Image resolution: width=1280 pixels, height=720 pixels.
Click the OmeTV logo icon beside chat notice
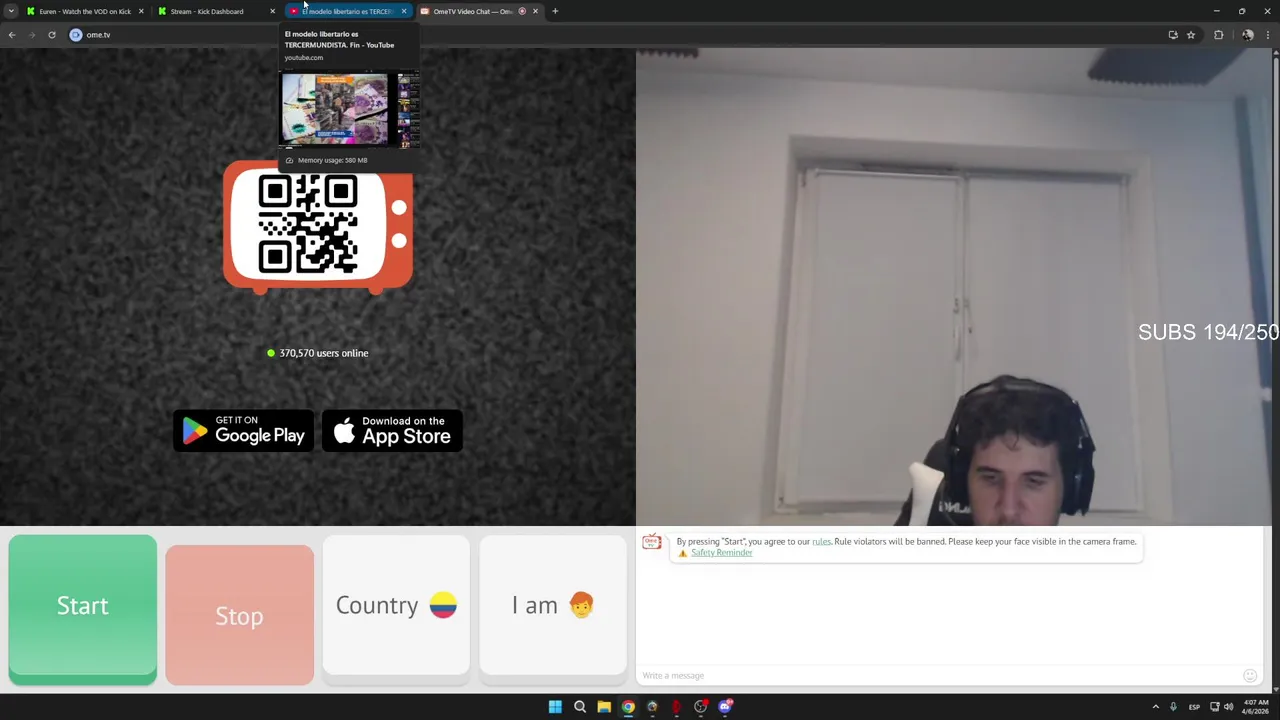(x=652, y=543)
